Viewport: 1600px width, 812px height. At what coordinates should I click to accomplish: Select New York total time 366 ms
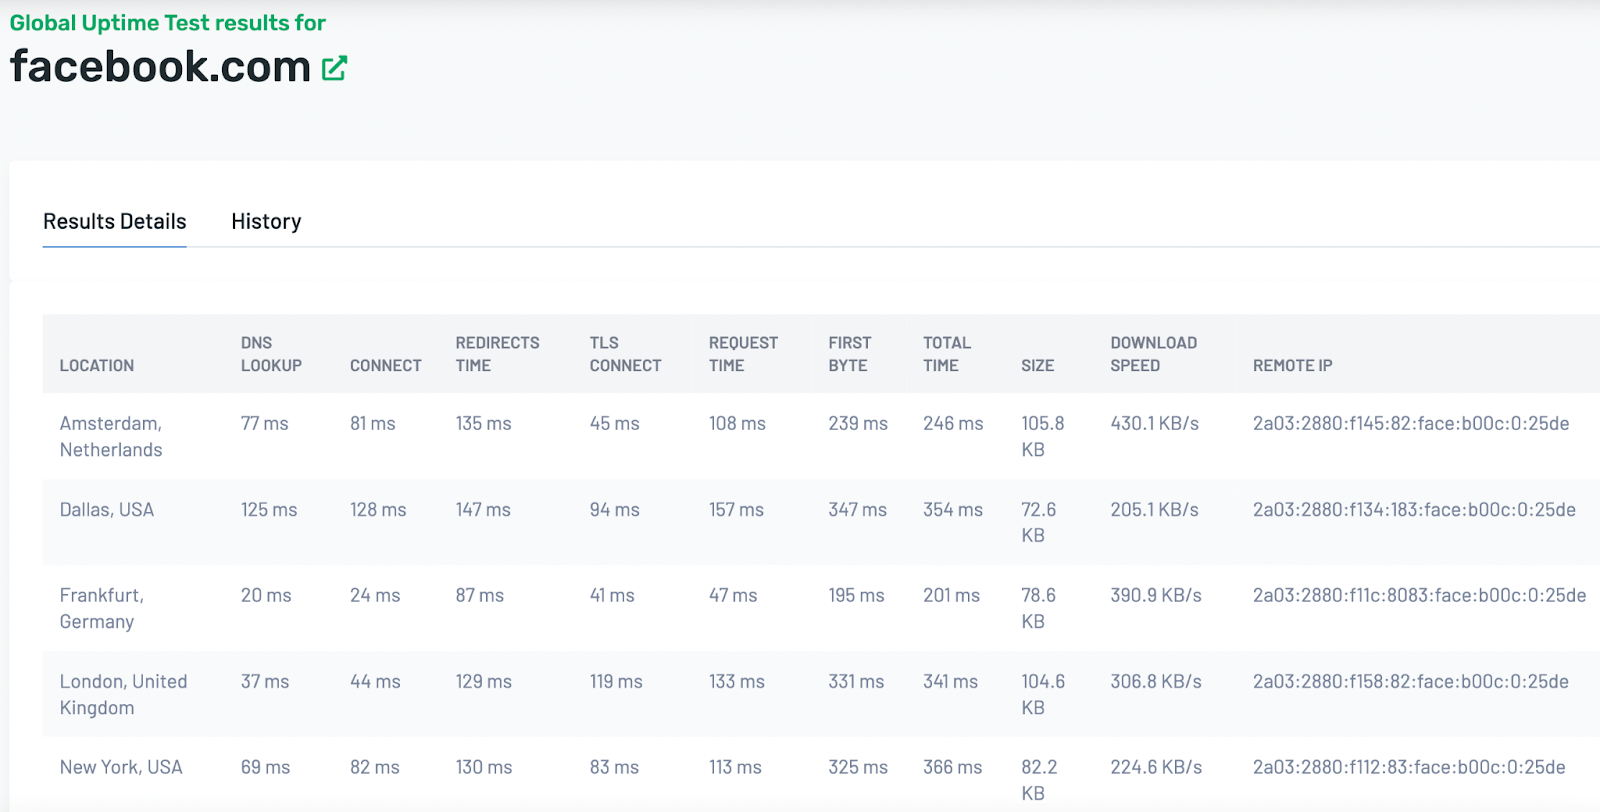(953, 768)
